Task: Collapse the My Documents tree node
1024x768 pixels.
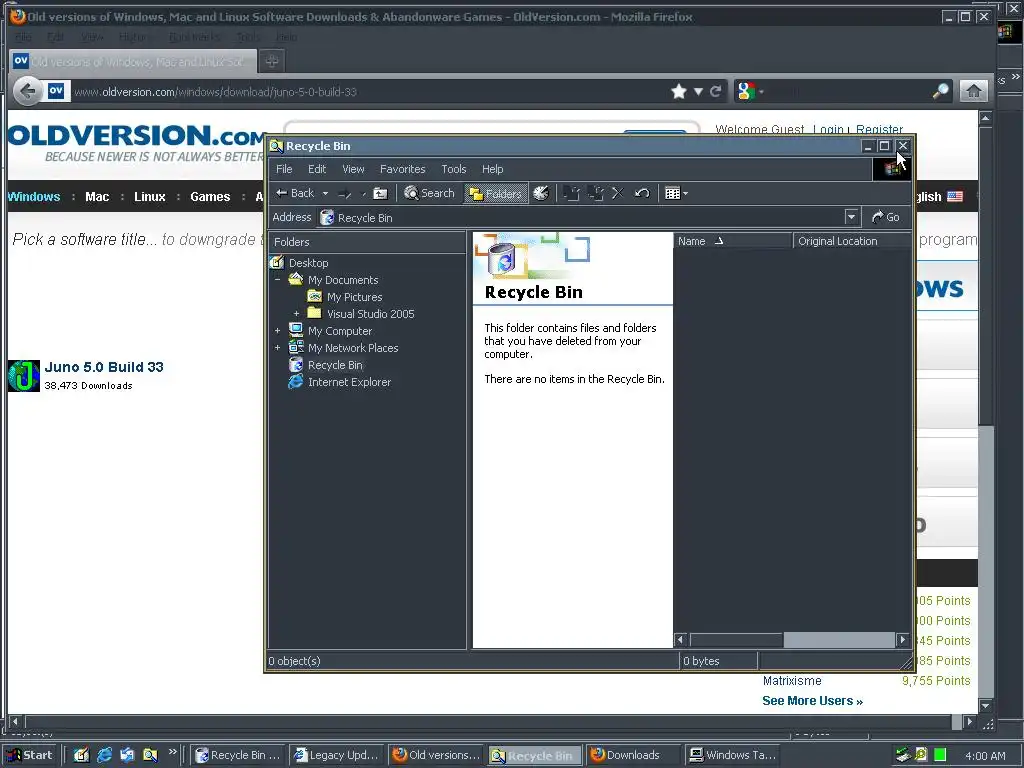Action: pos(278,280)
